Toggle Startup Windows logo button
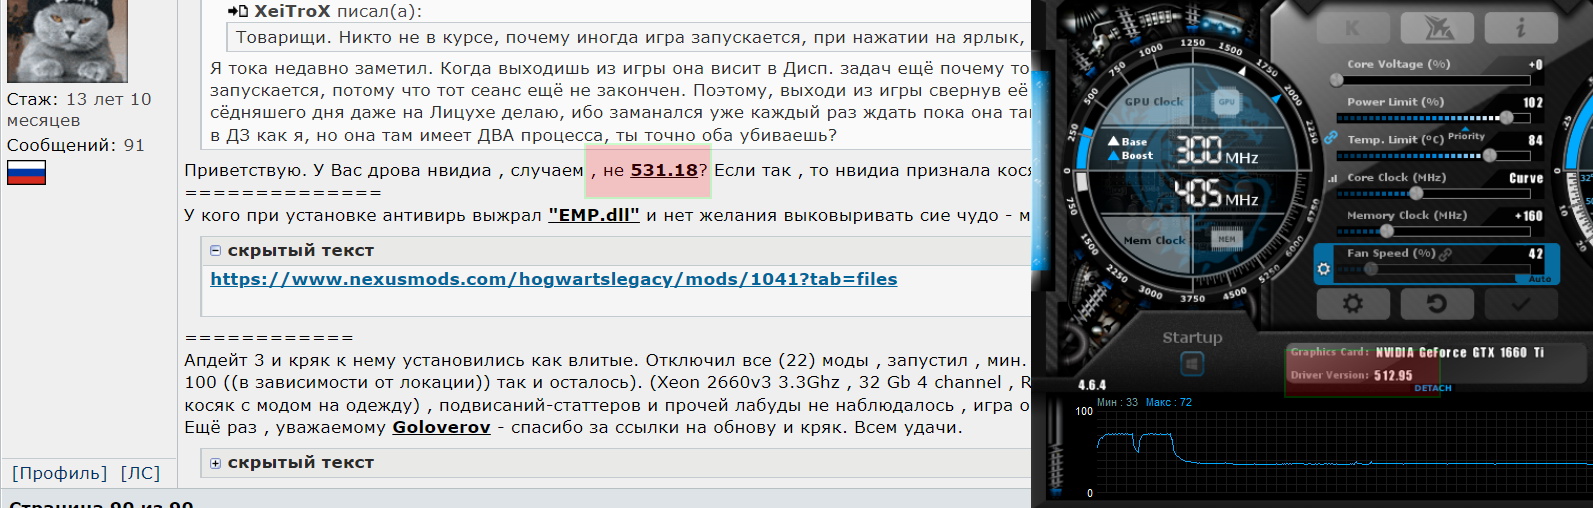1593x508 pixels. point(1192,366)
